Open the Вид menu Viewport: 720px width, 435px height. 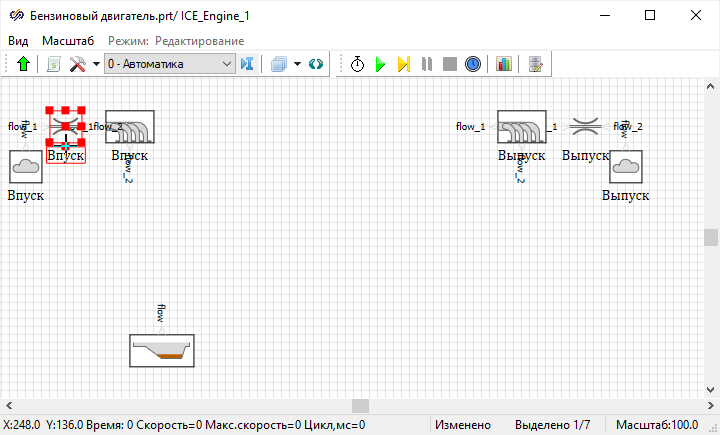pos(18,40)
